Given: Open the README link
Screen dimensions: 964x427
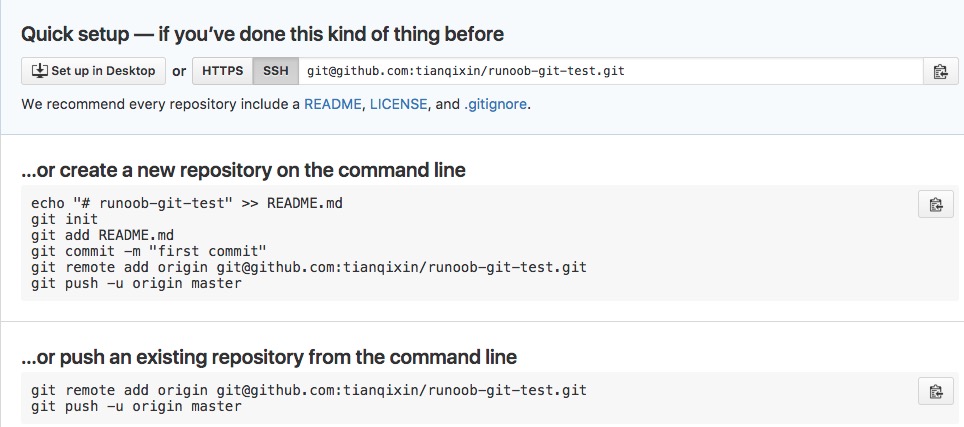Looking at the screenshot, I should pos(333,104).
